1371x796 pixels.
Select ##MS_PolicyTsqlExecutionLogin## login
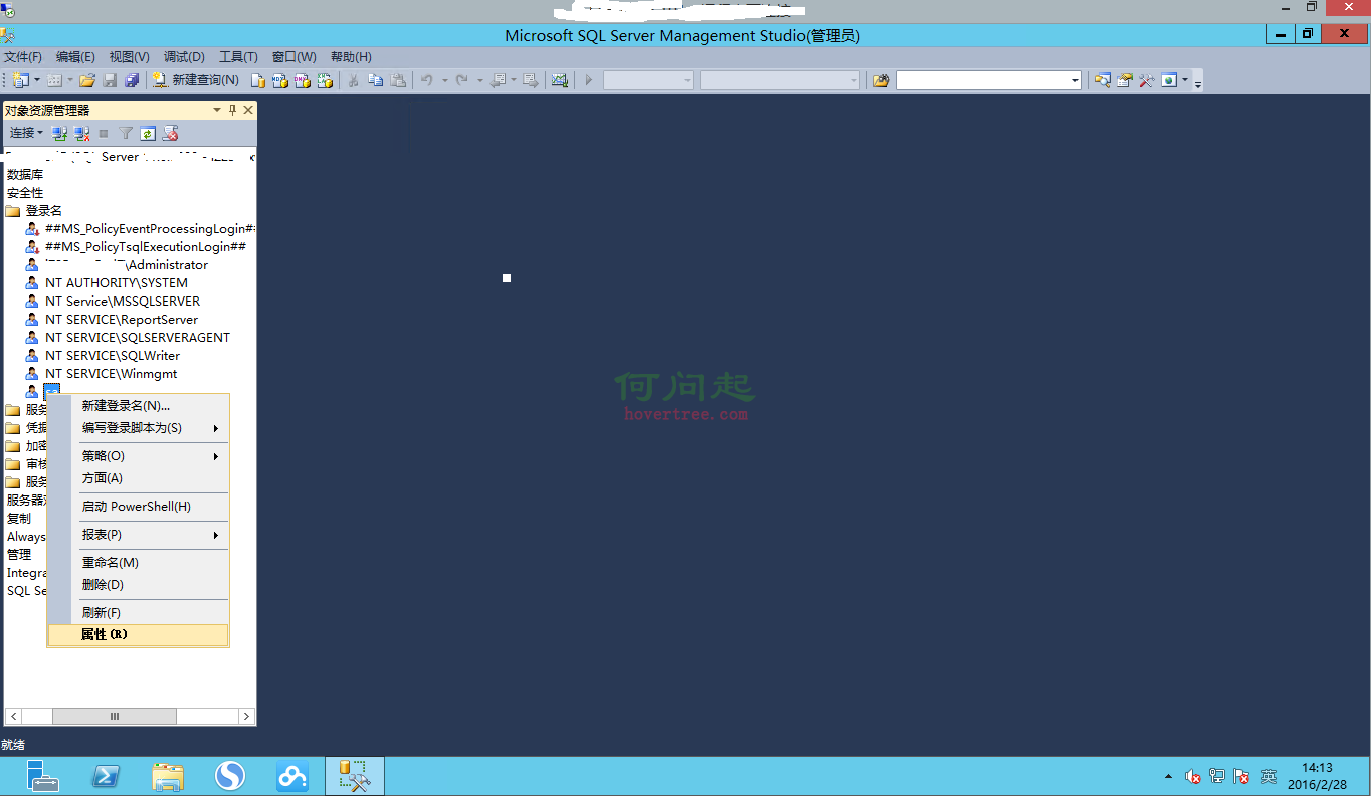(x=145, y=247)
